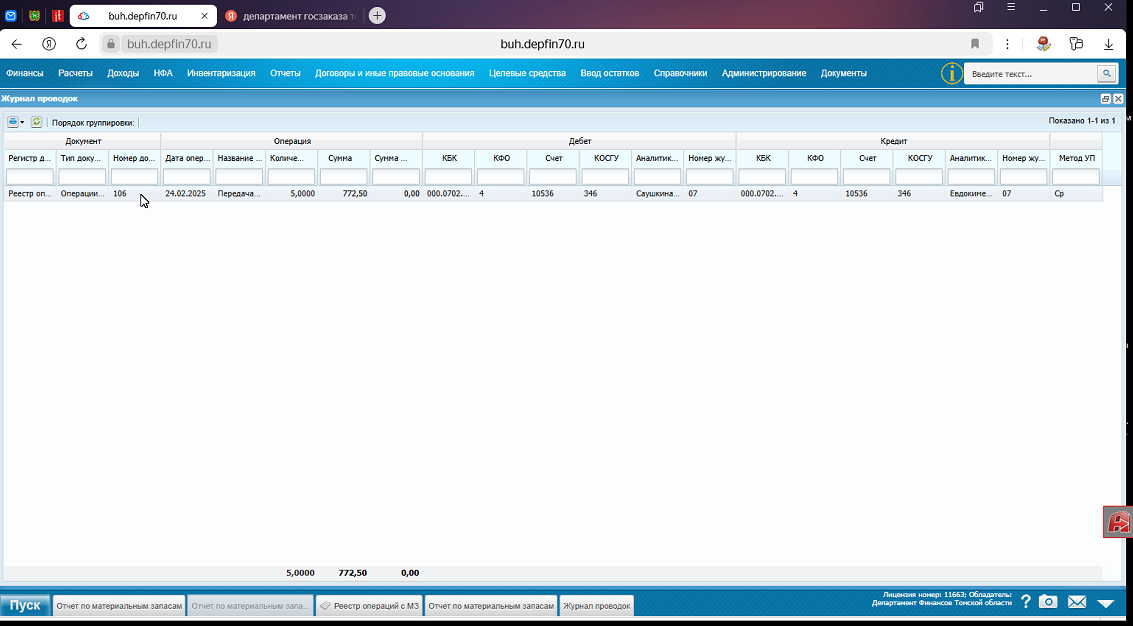Open the Документы menu
The height and width of the screenshot is (626, 1133).
tap(844, 73)
